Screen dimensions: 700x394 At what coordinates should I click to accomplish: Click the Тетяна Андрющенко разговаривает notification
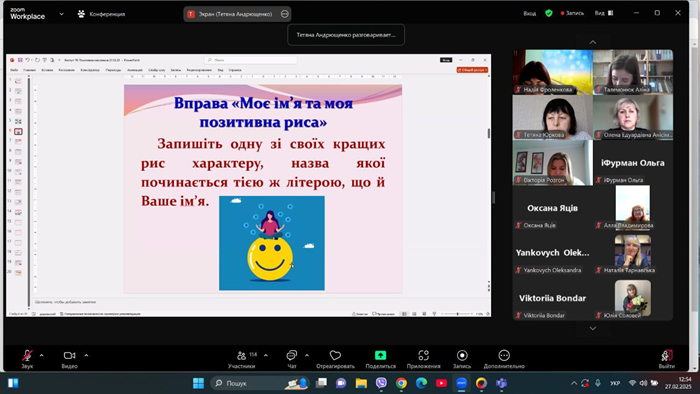tap(346, 35)
